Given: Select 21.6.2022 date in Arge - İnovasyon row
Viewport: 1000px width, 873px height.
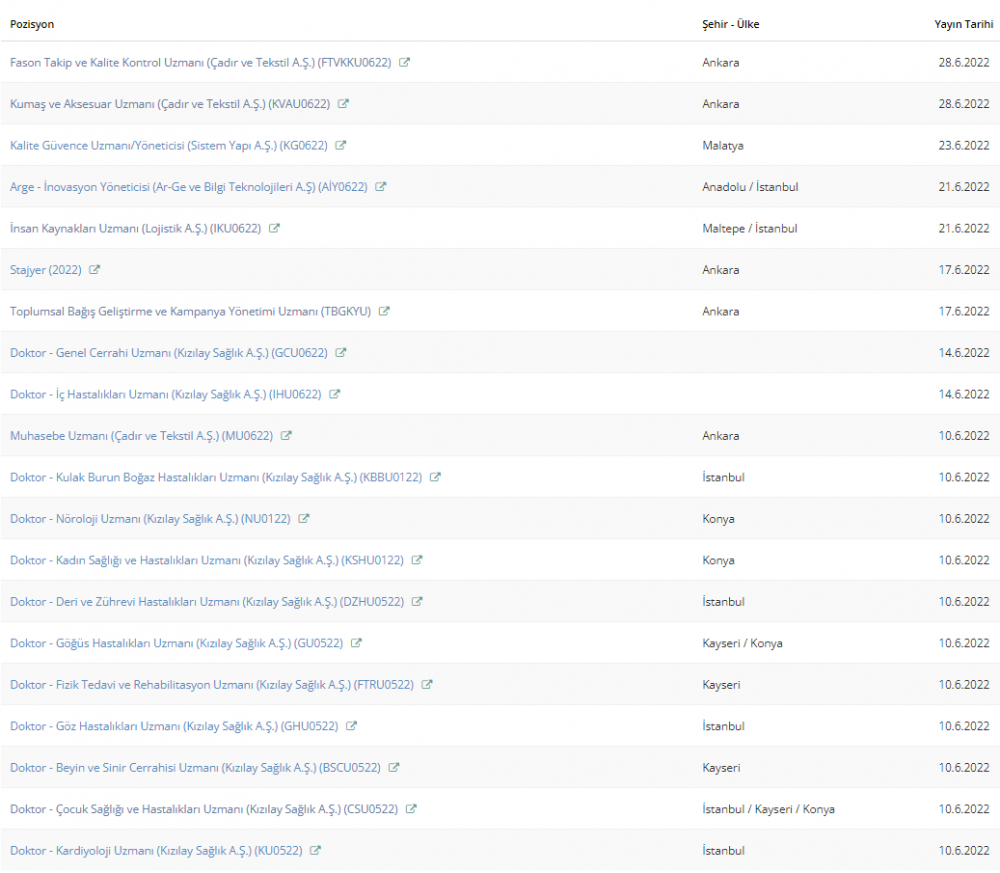Looking at the screenshot, I should click(964, 187).
